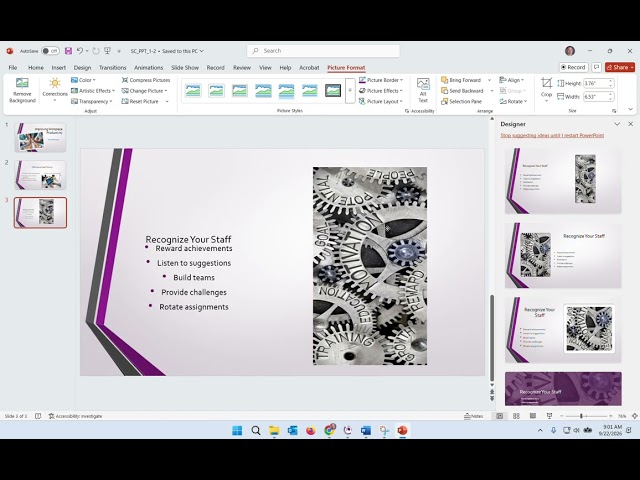This screenshot has height=480, width=640.
Task: Apply the second picture style
Action: tap(216, 90)
